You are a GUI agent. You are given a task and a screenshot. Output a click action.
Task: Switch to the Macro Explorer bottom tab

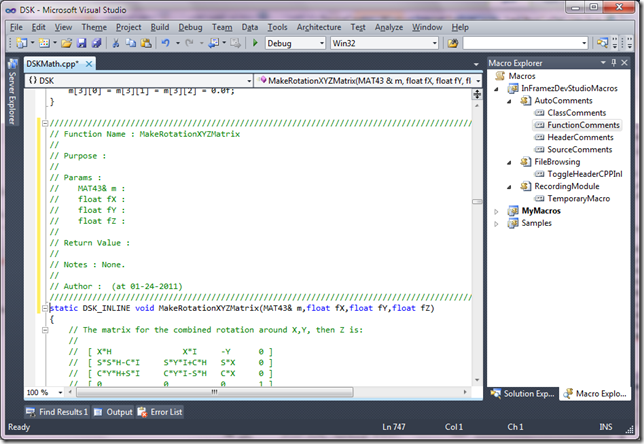coord(595,393)
